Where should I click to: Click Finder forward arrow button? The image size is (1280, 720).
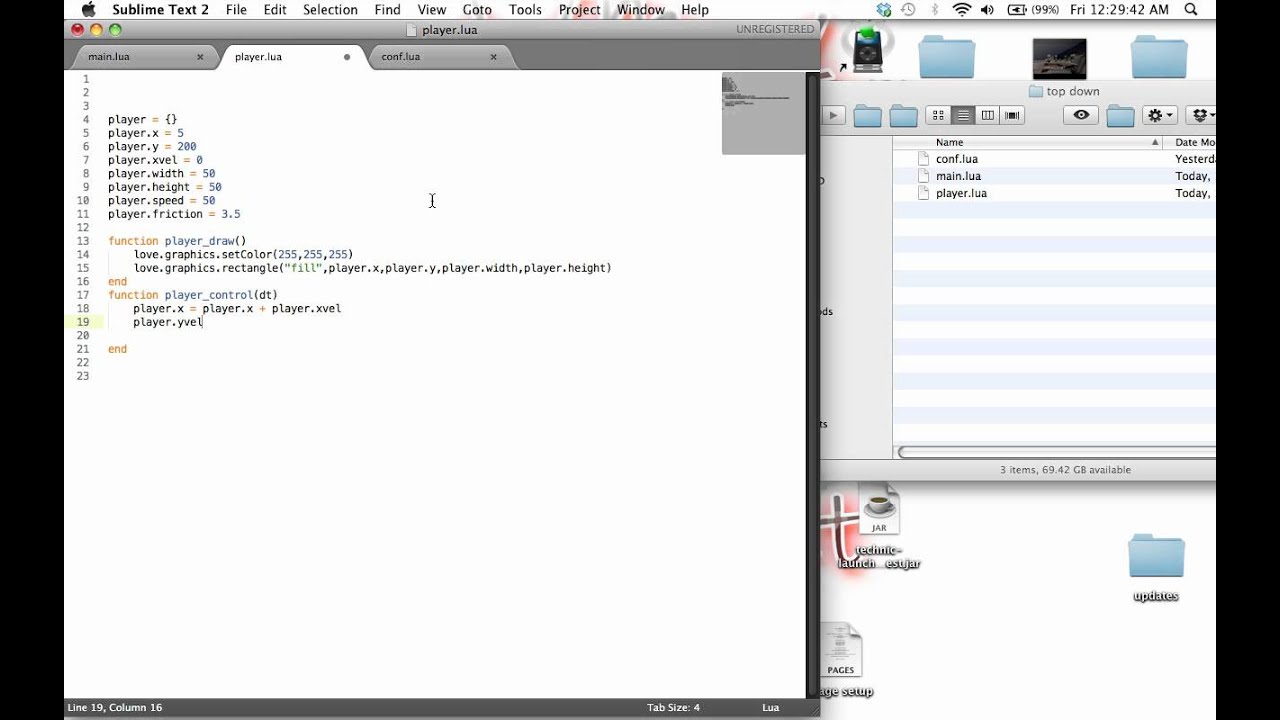[x=833, y=116]
